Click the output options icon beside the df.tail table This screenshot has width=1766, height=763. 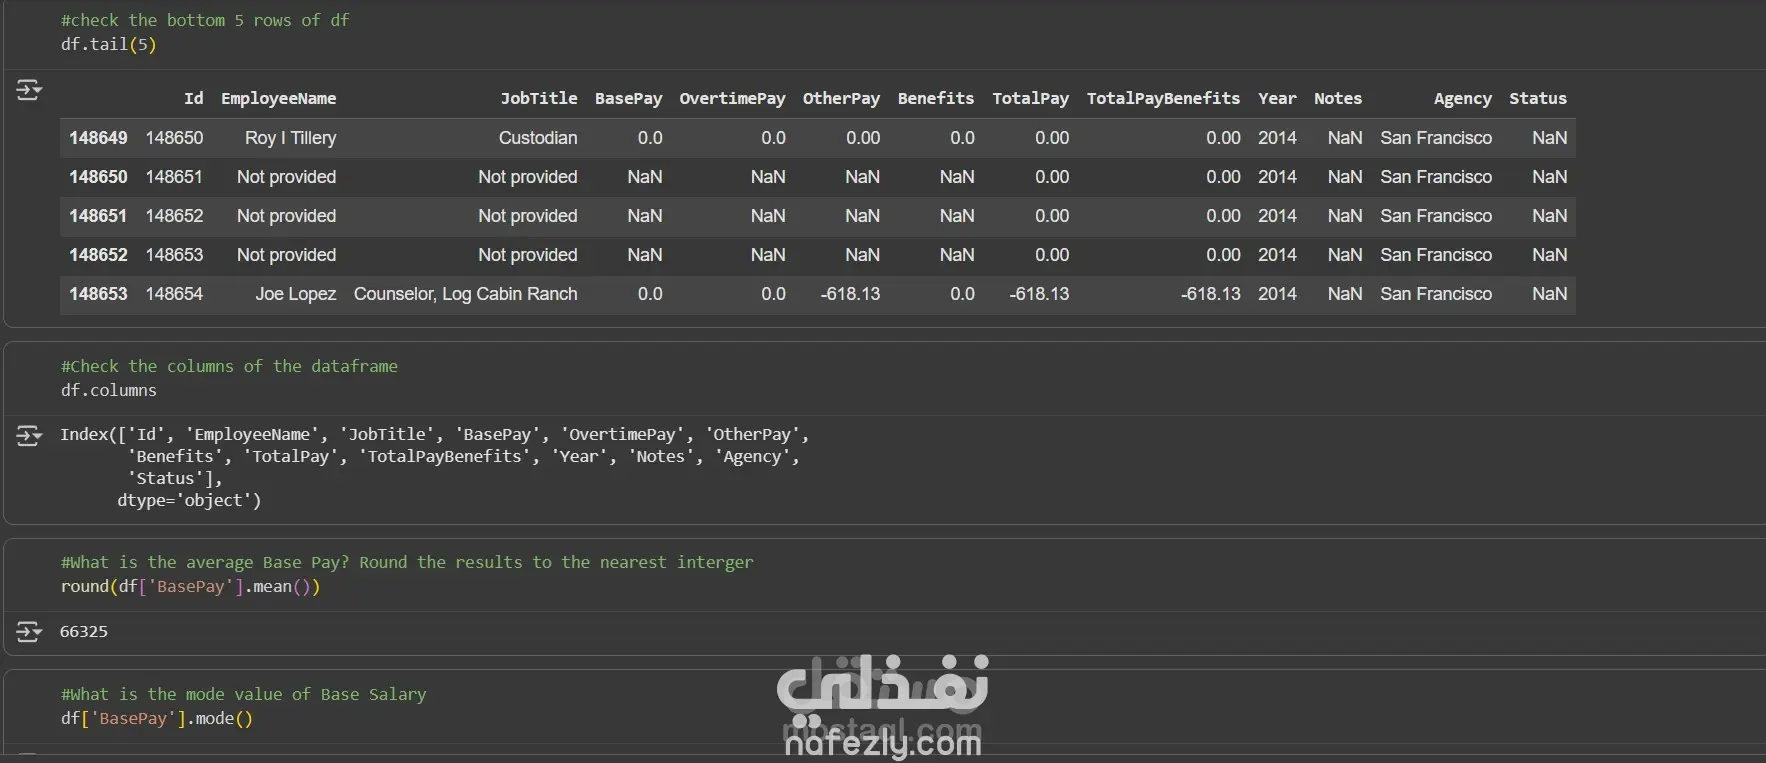click(x=29, y=91)
